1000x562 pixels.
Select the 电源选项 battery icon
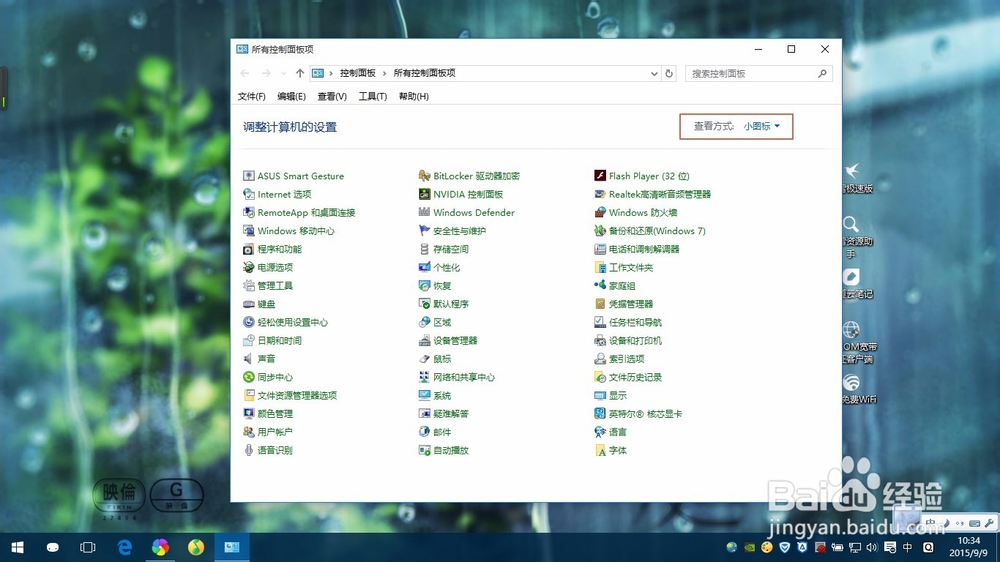(x=249, y=267)
